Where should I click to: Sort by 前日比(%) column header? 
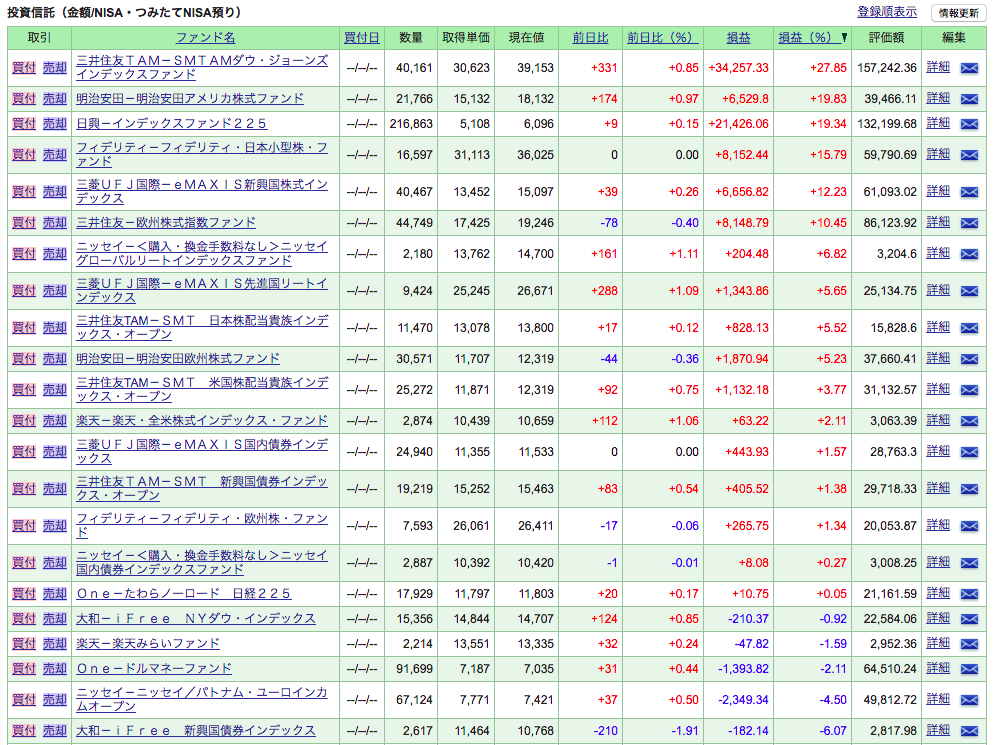click(x=662, y=37)
